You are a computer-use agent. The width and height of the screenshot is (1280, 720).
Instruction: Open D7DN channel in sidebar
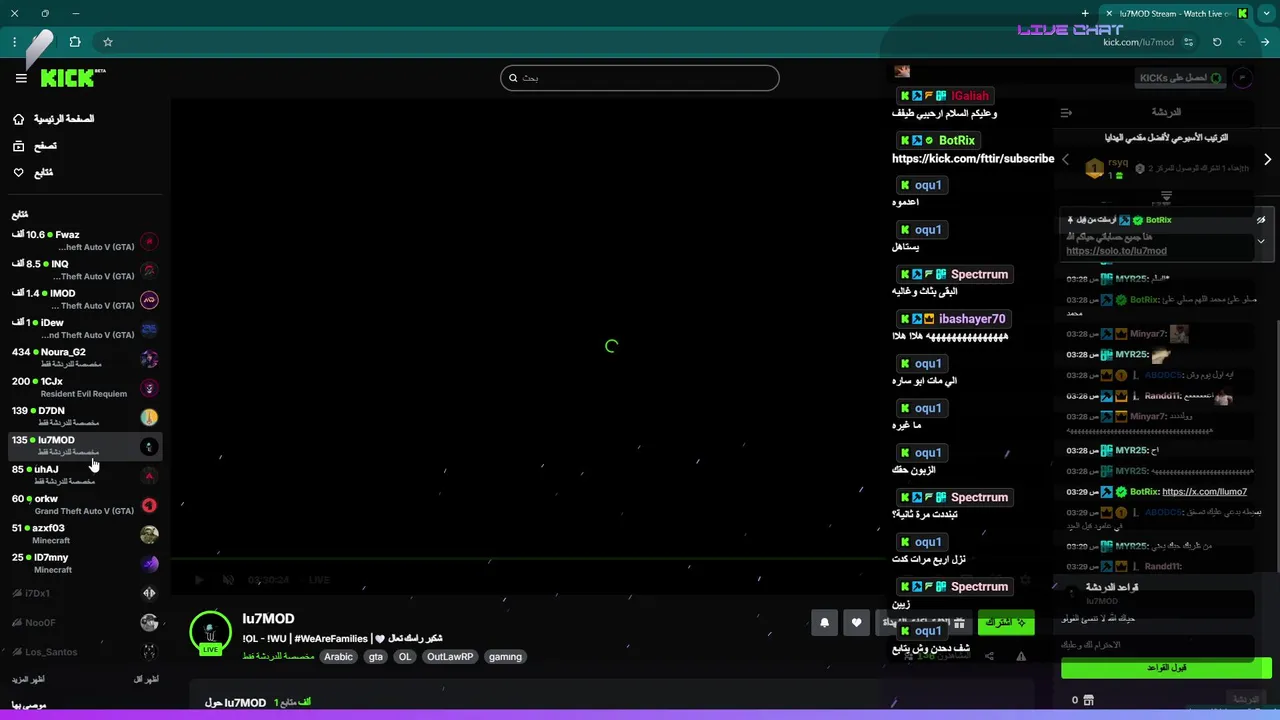coord(84,417)
